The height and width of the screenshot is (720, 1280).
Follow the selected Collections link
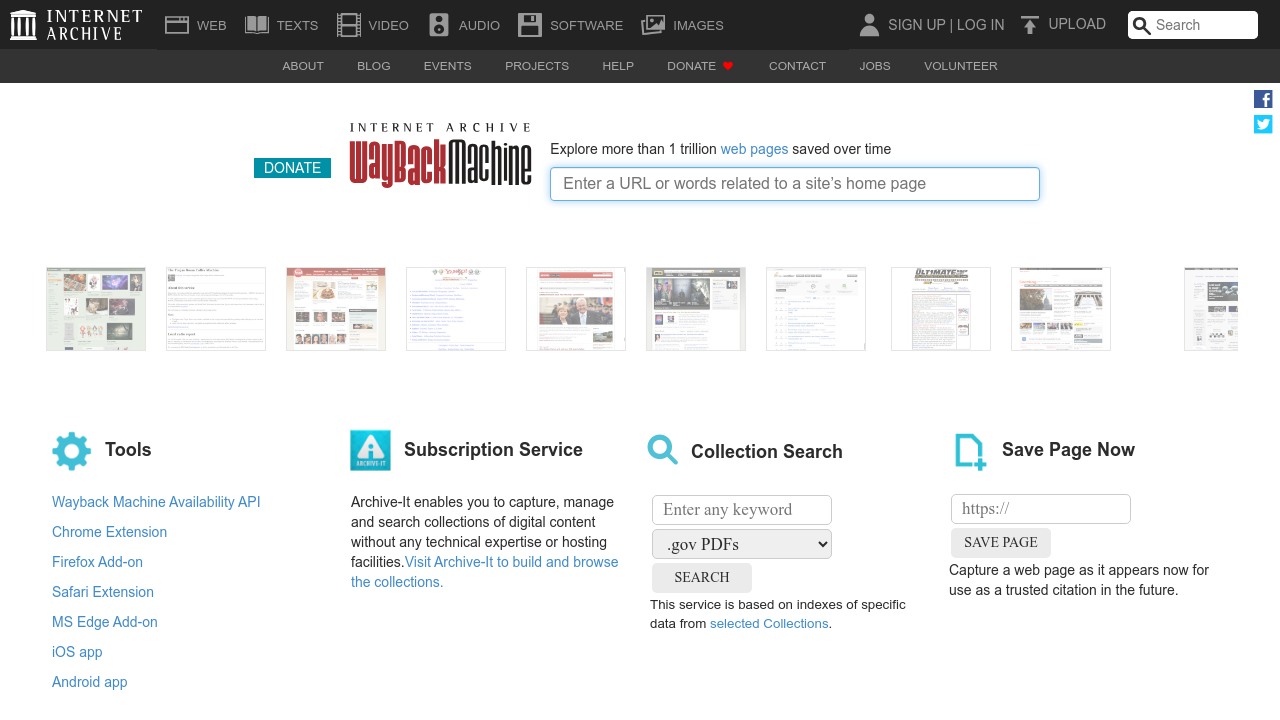tap(769, 622)
